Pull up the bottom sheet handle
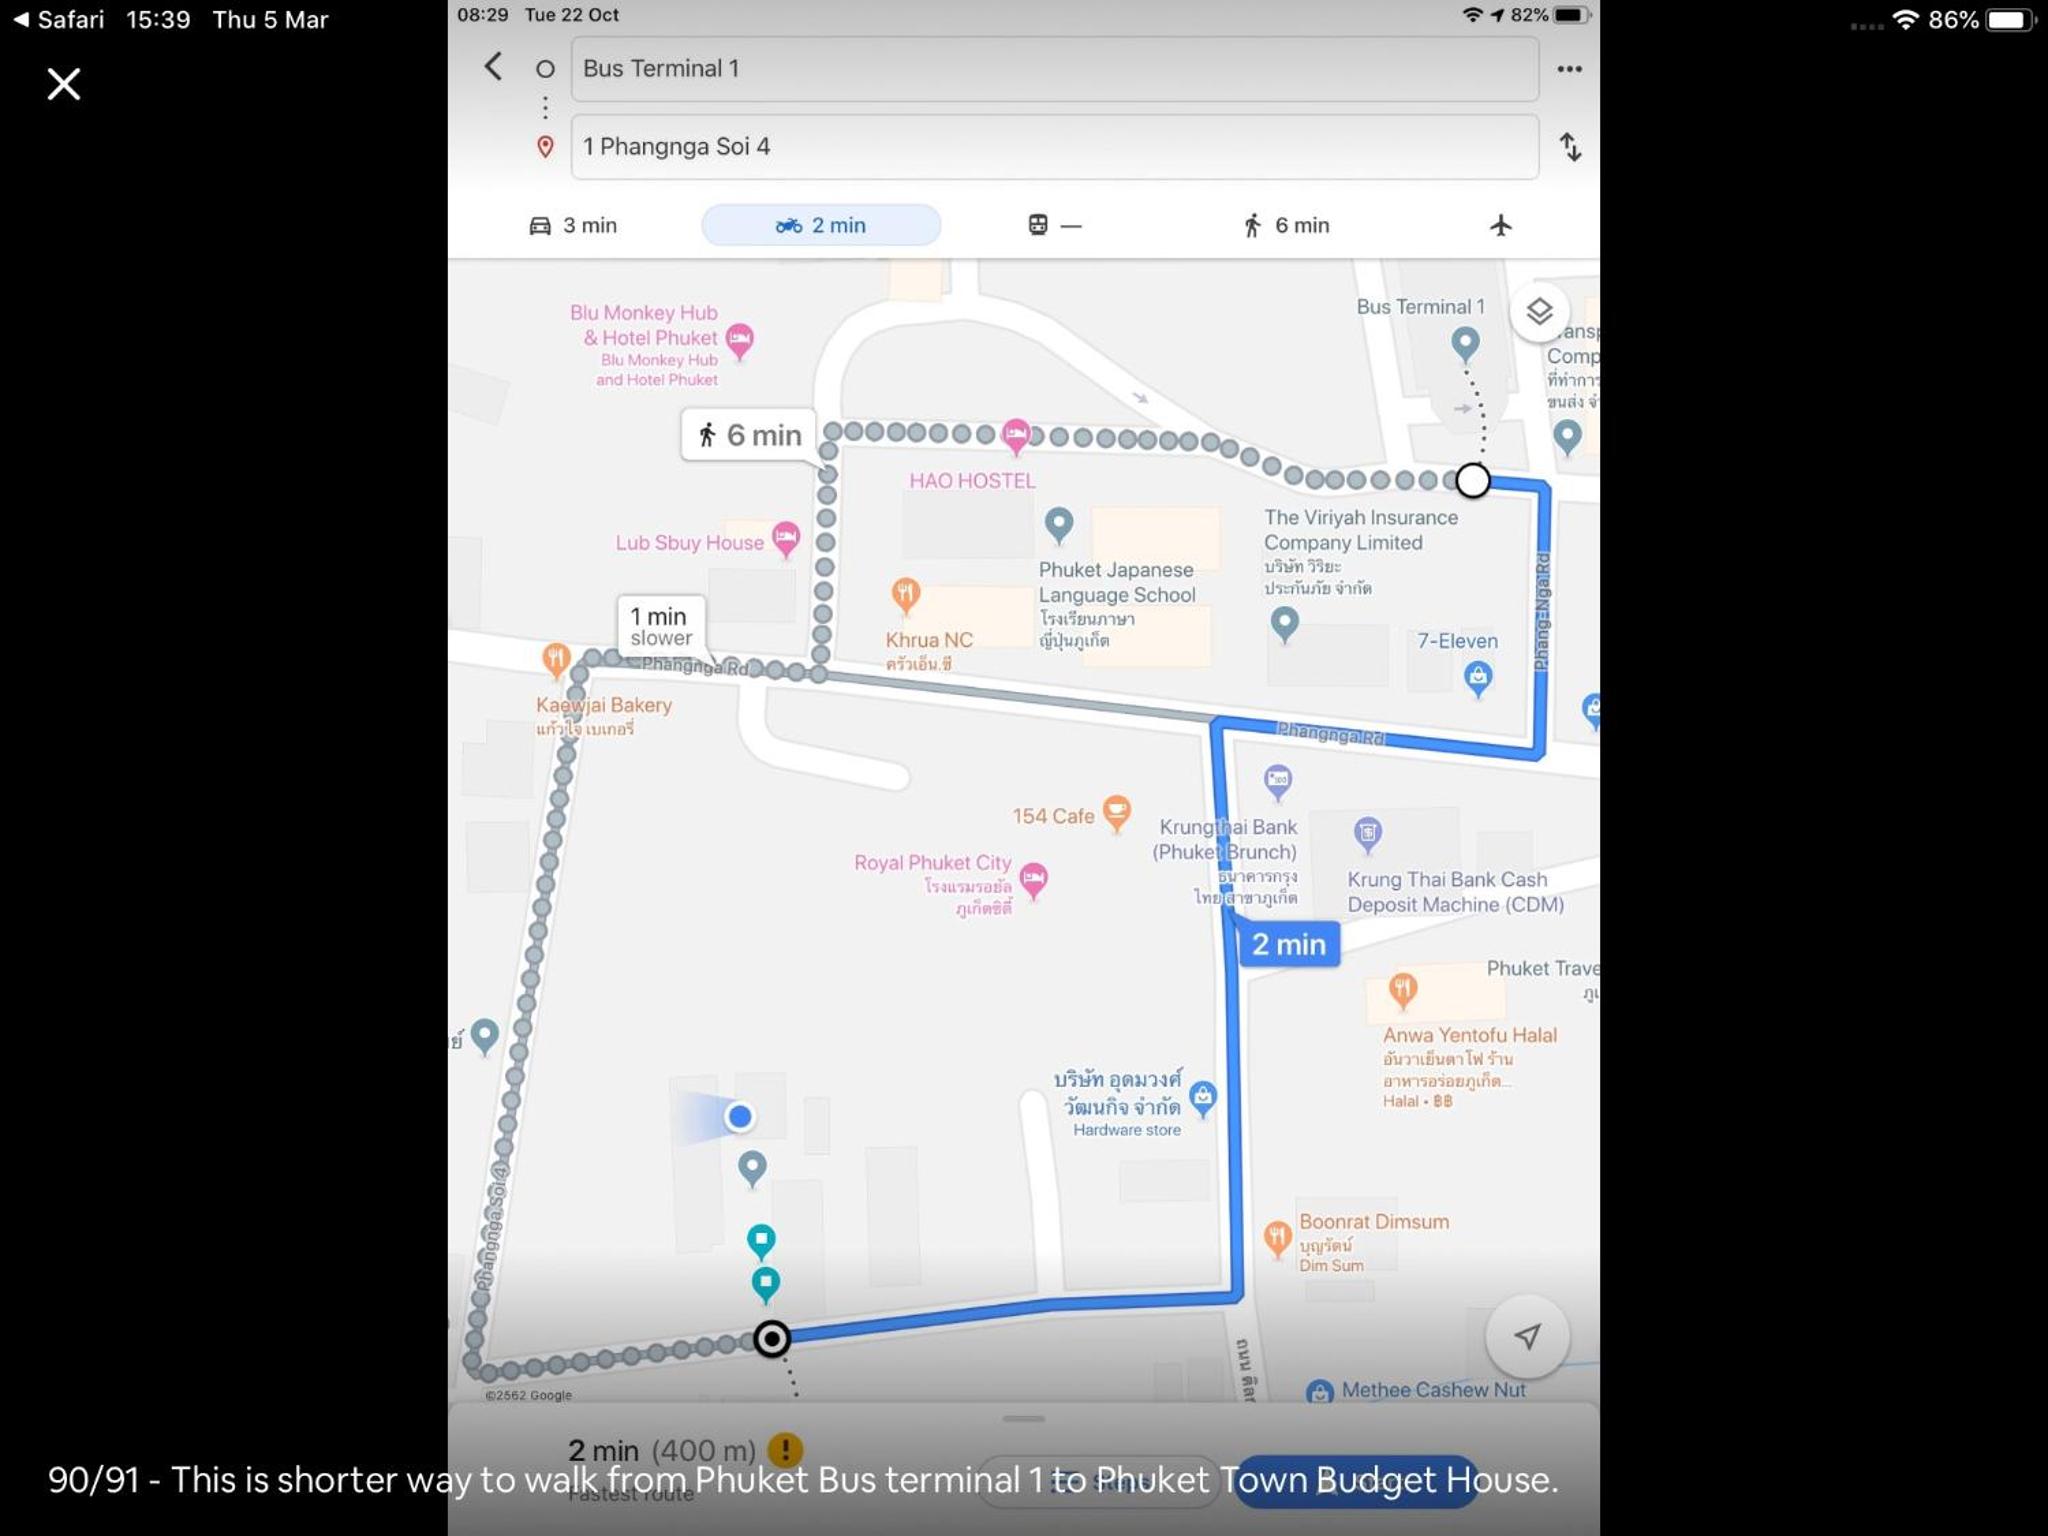The height and width of the screenshot is (1536, 2048). tap(1023, 1418)
